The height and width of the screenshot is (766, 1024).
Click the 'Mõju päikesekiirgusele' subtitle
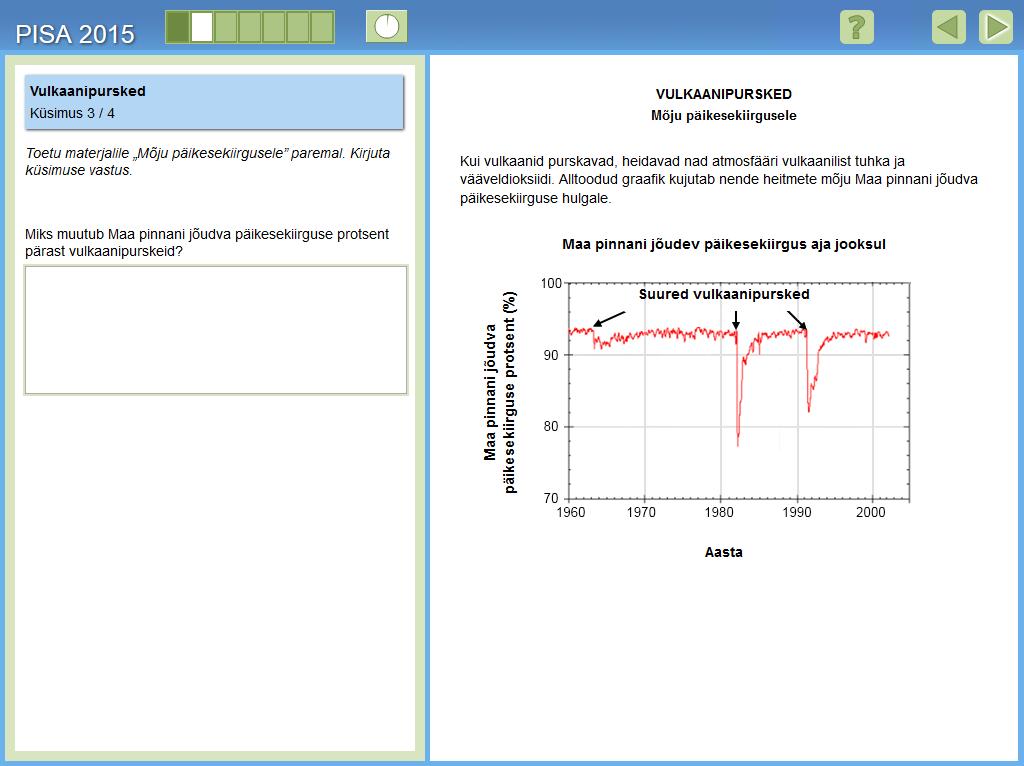pyautogui.click(x=724, y=116)
